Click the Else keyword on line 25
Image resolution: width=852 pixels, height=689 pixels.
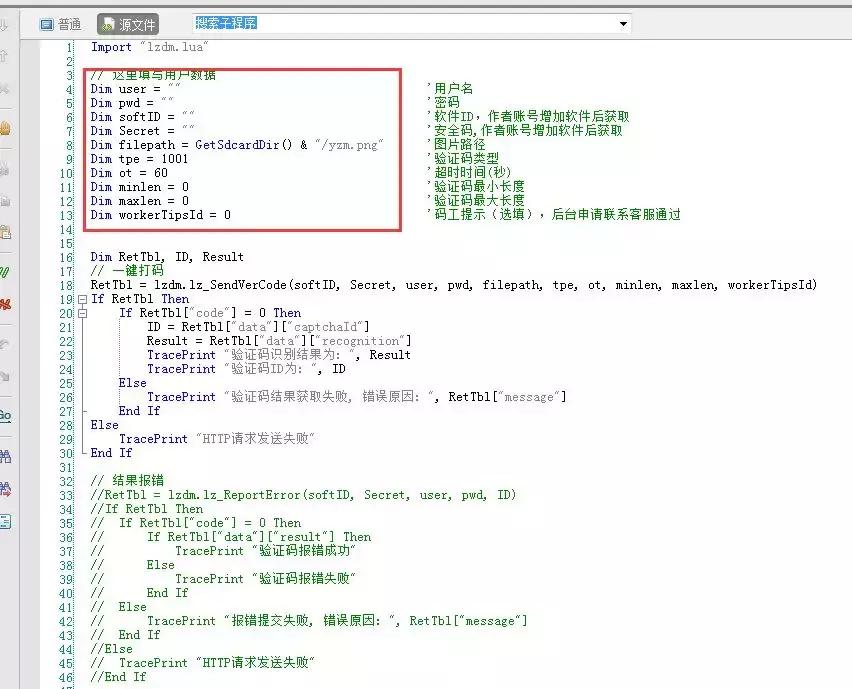(x=132, y=383)
